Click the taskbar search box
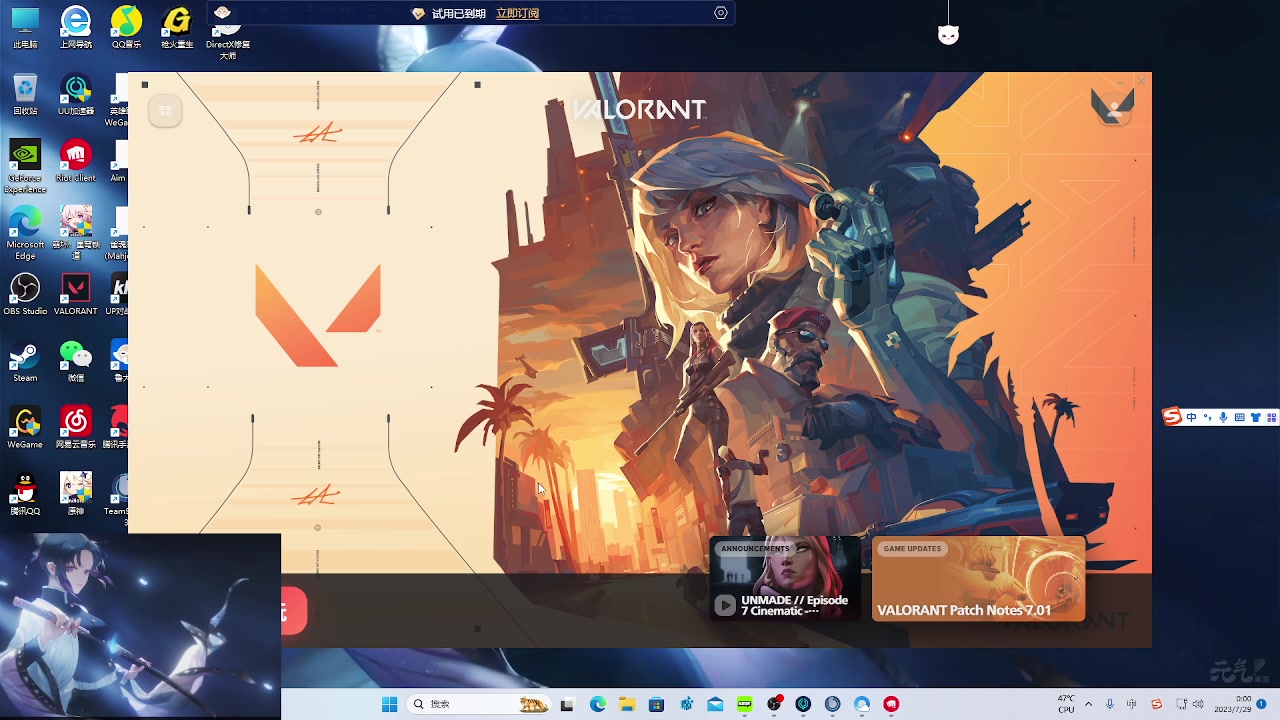1280x720 pixels. coord(480,704)
